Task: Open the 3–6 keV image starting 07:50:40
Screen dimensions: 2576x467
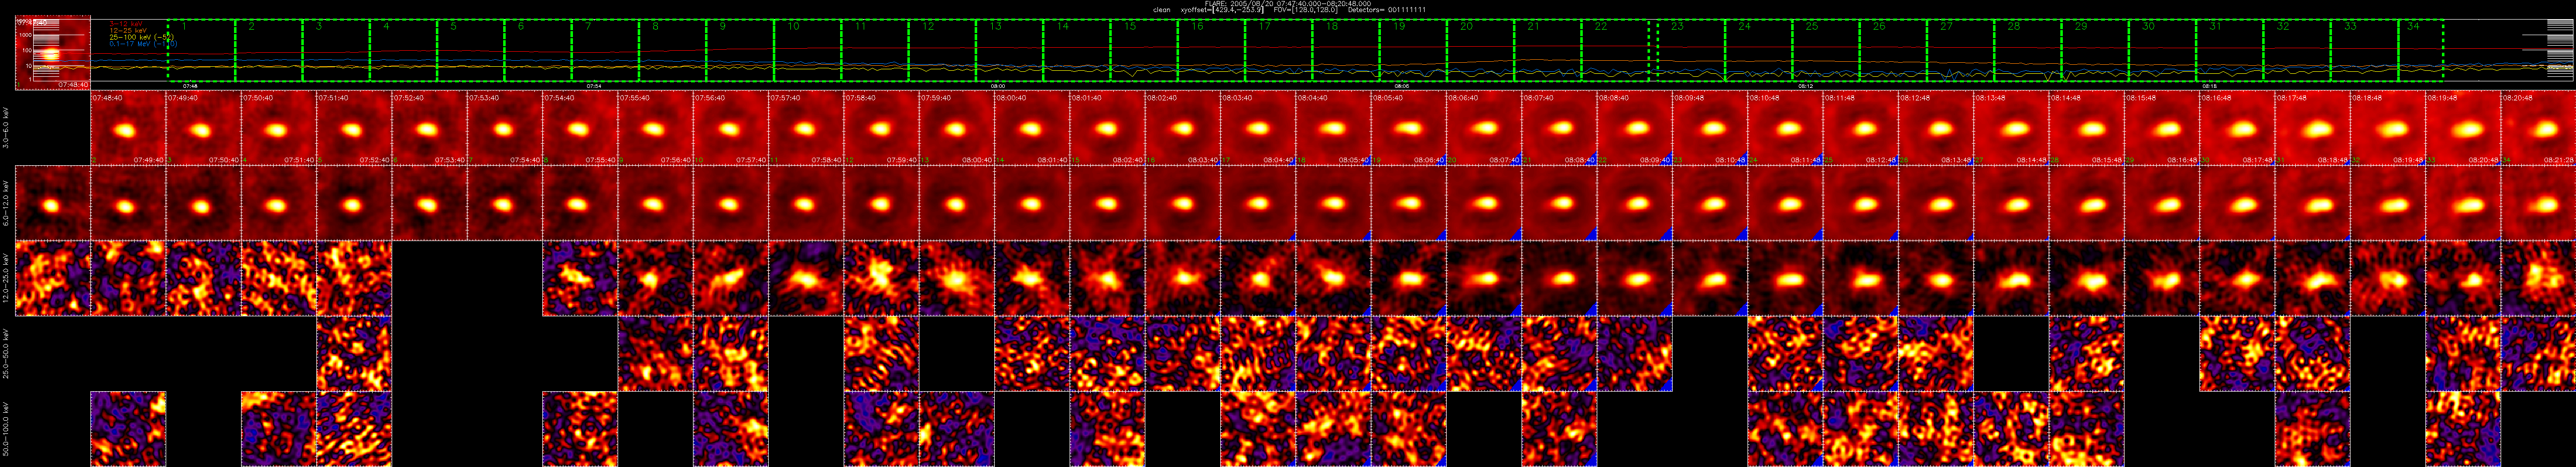Action: [279, 128]
